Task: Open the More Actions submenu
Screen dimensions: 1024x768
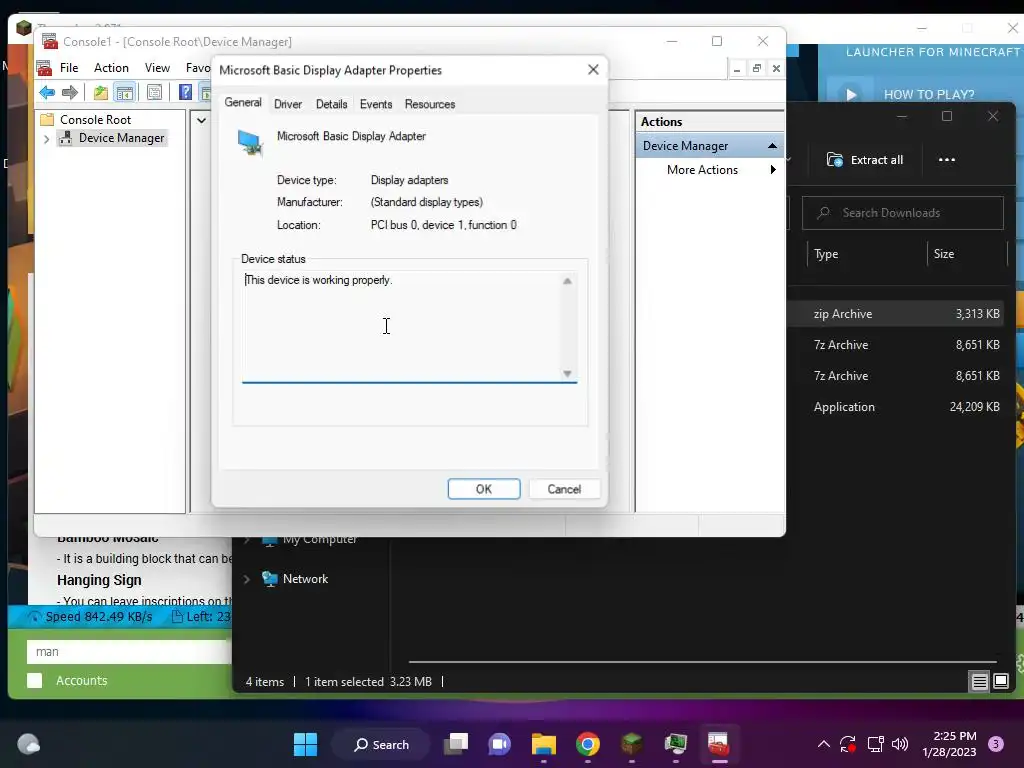Action: (x=710, y=170)
